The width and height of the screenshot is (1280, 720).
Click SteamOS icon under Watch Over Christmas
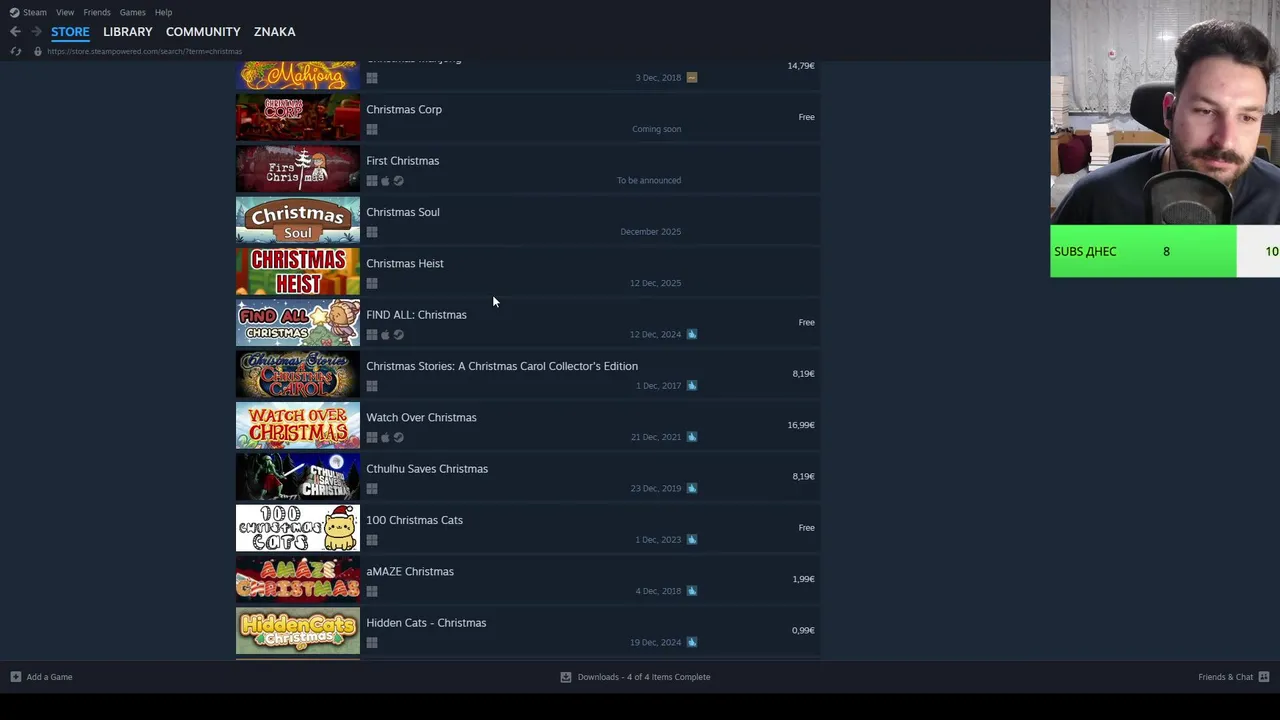(399, 438)
